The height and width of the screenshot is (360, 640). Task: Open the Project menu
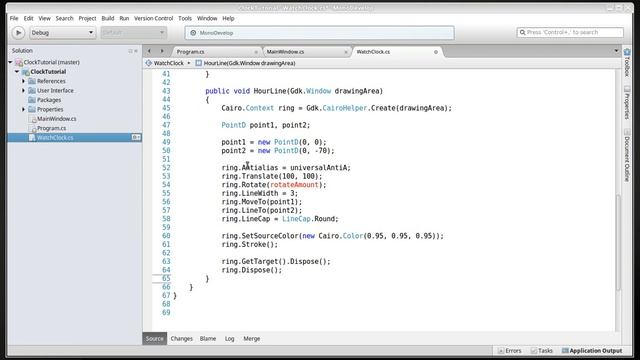pyautogui.click(x=87, y=18)
